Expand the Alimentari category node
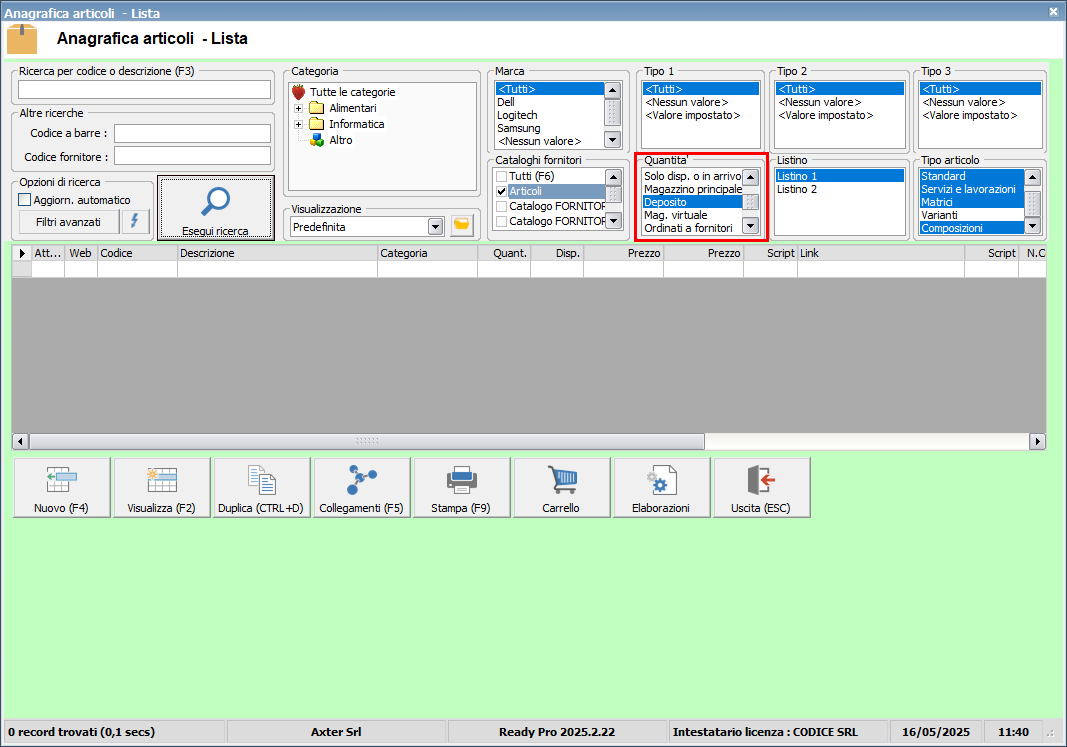Image resolution: width=1067 pixels, height=747 pixels. (x=298, y=108)
